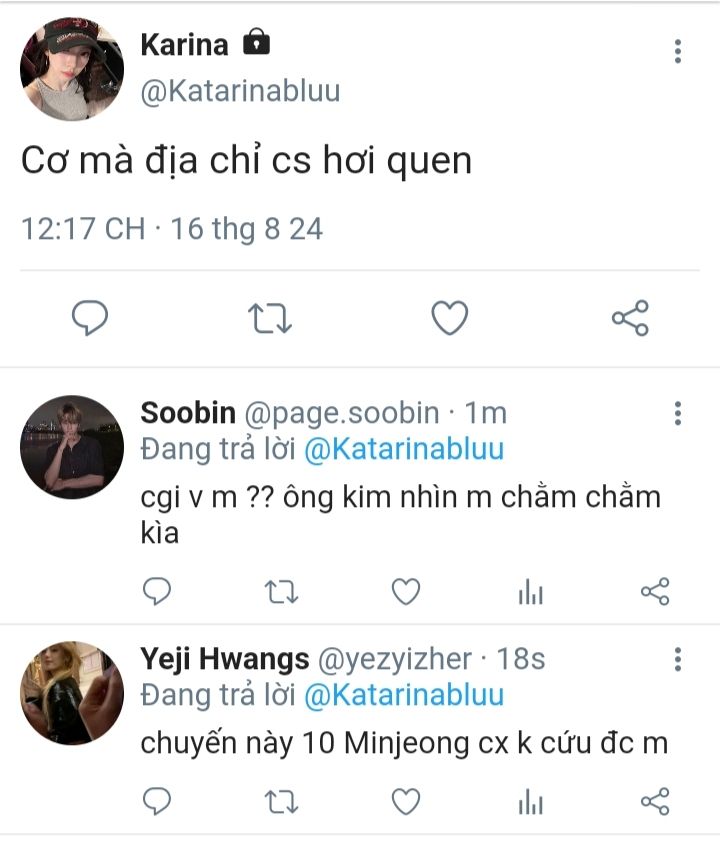Retweet Soobin's reply
720x842 pixels.
pos(281,592)
